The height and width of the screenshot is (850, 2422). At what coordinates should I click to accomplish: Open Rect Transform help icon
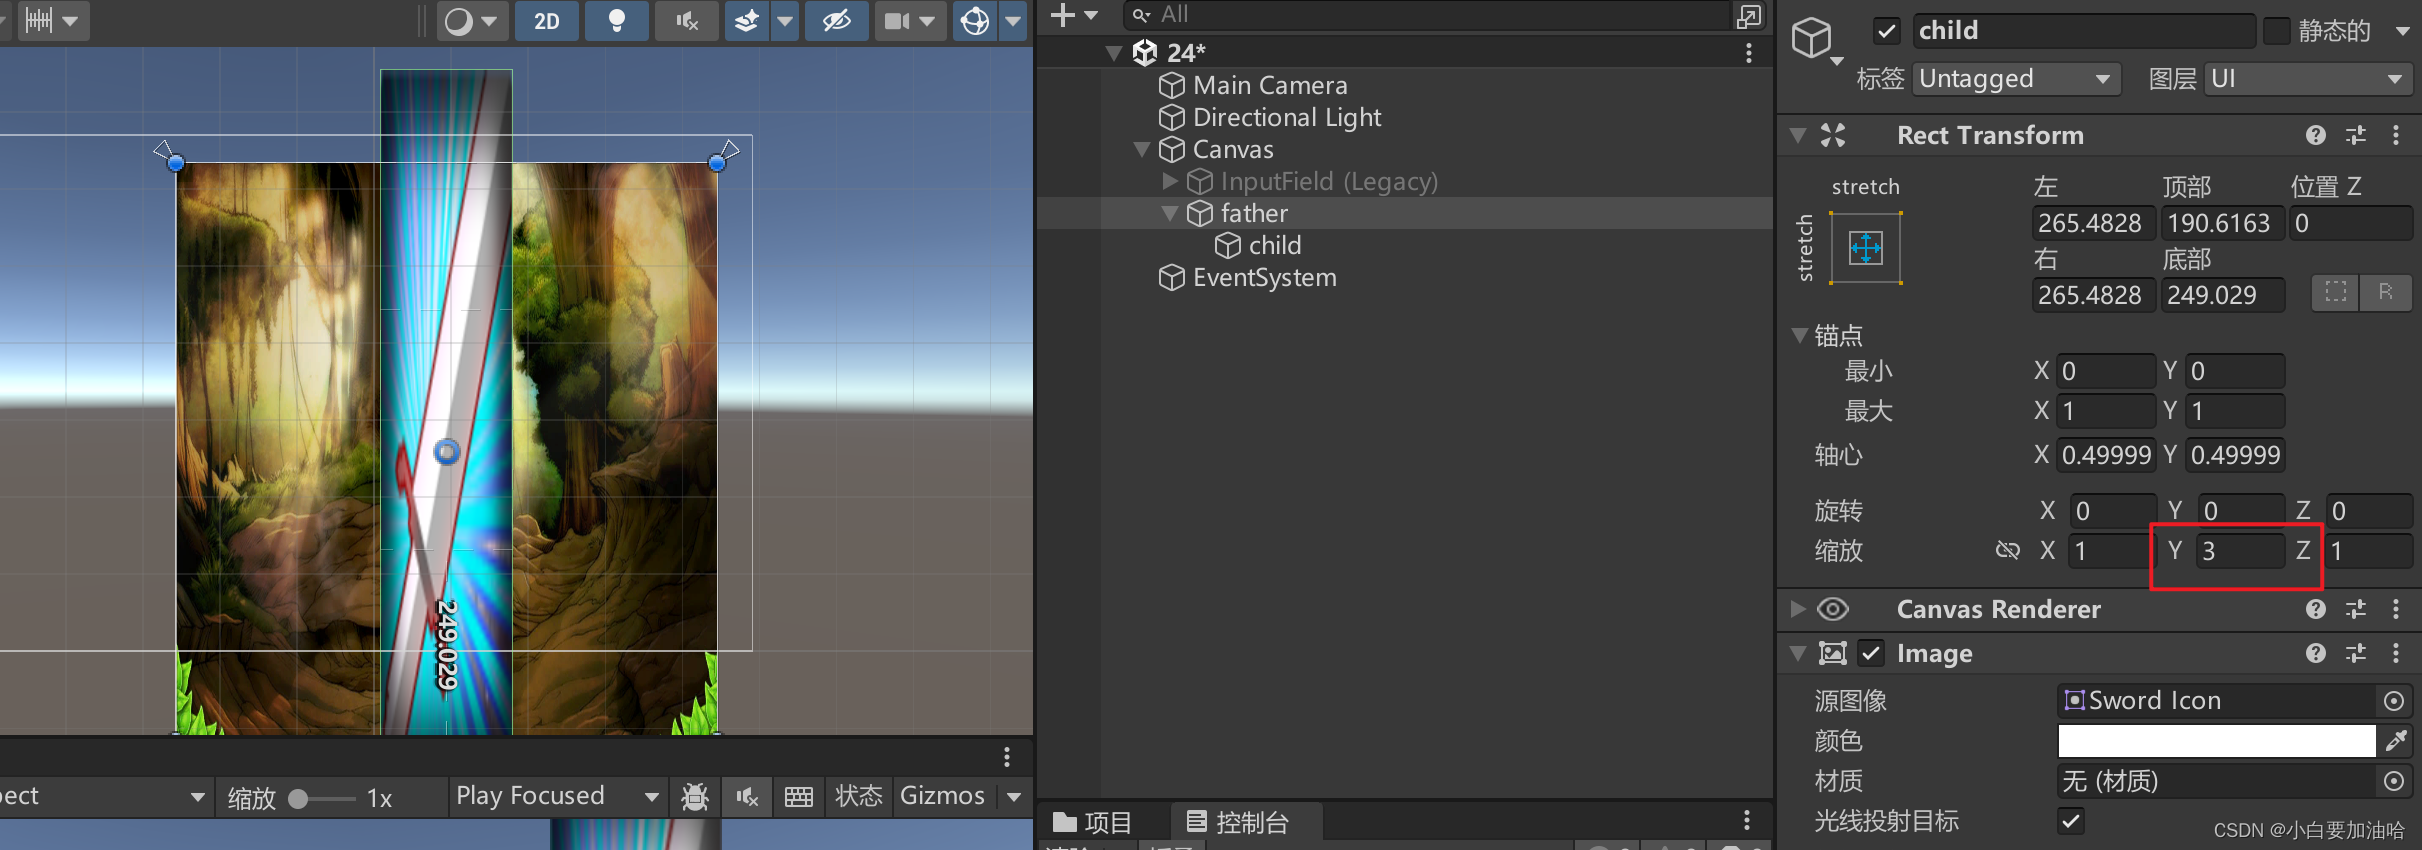(x=2316, y=135)
